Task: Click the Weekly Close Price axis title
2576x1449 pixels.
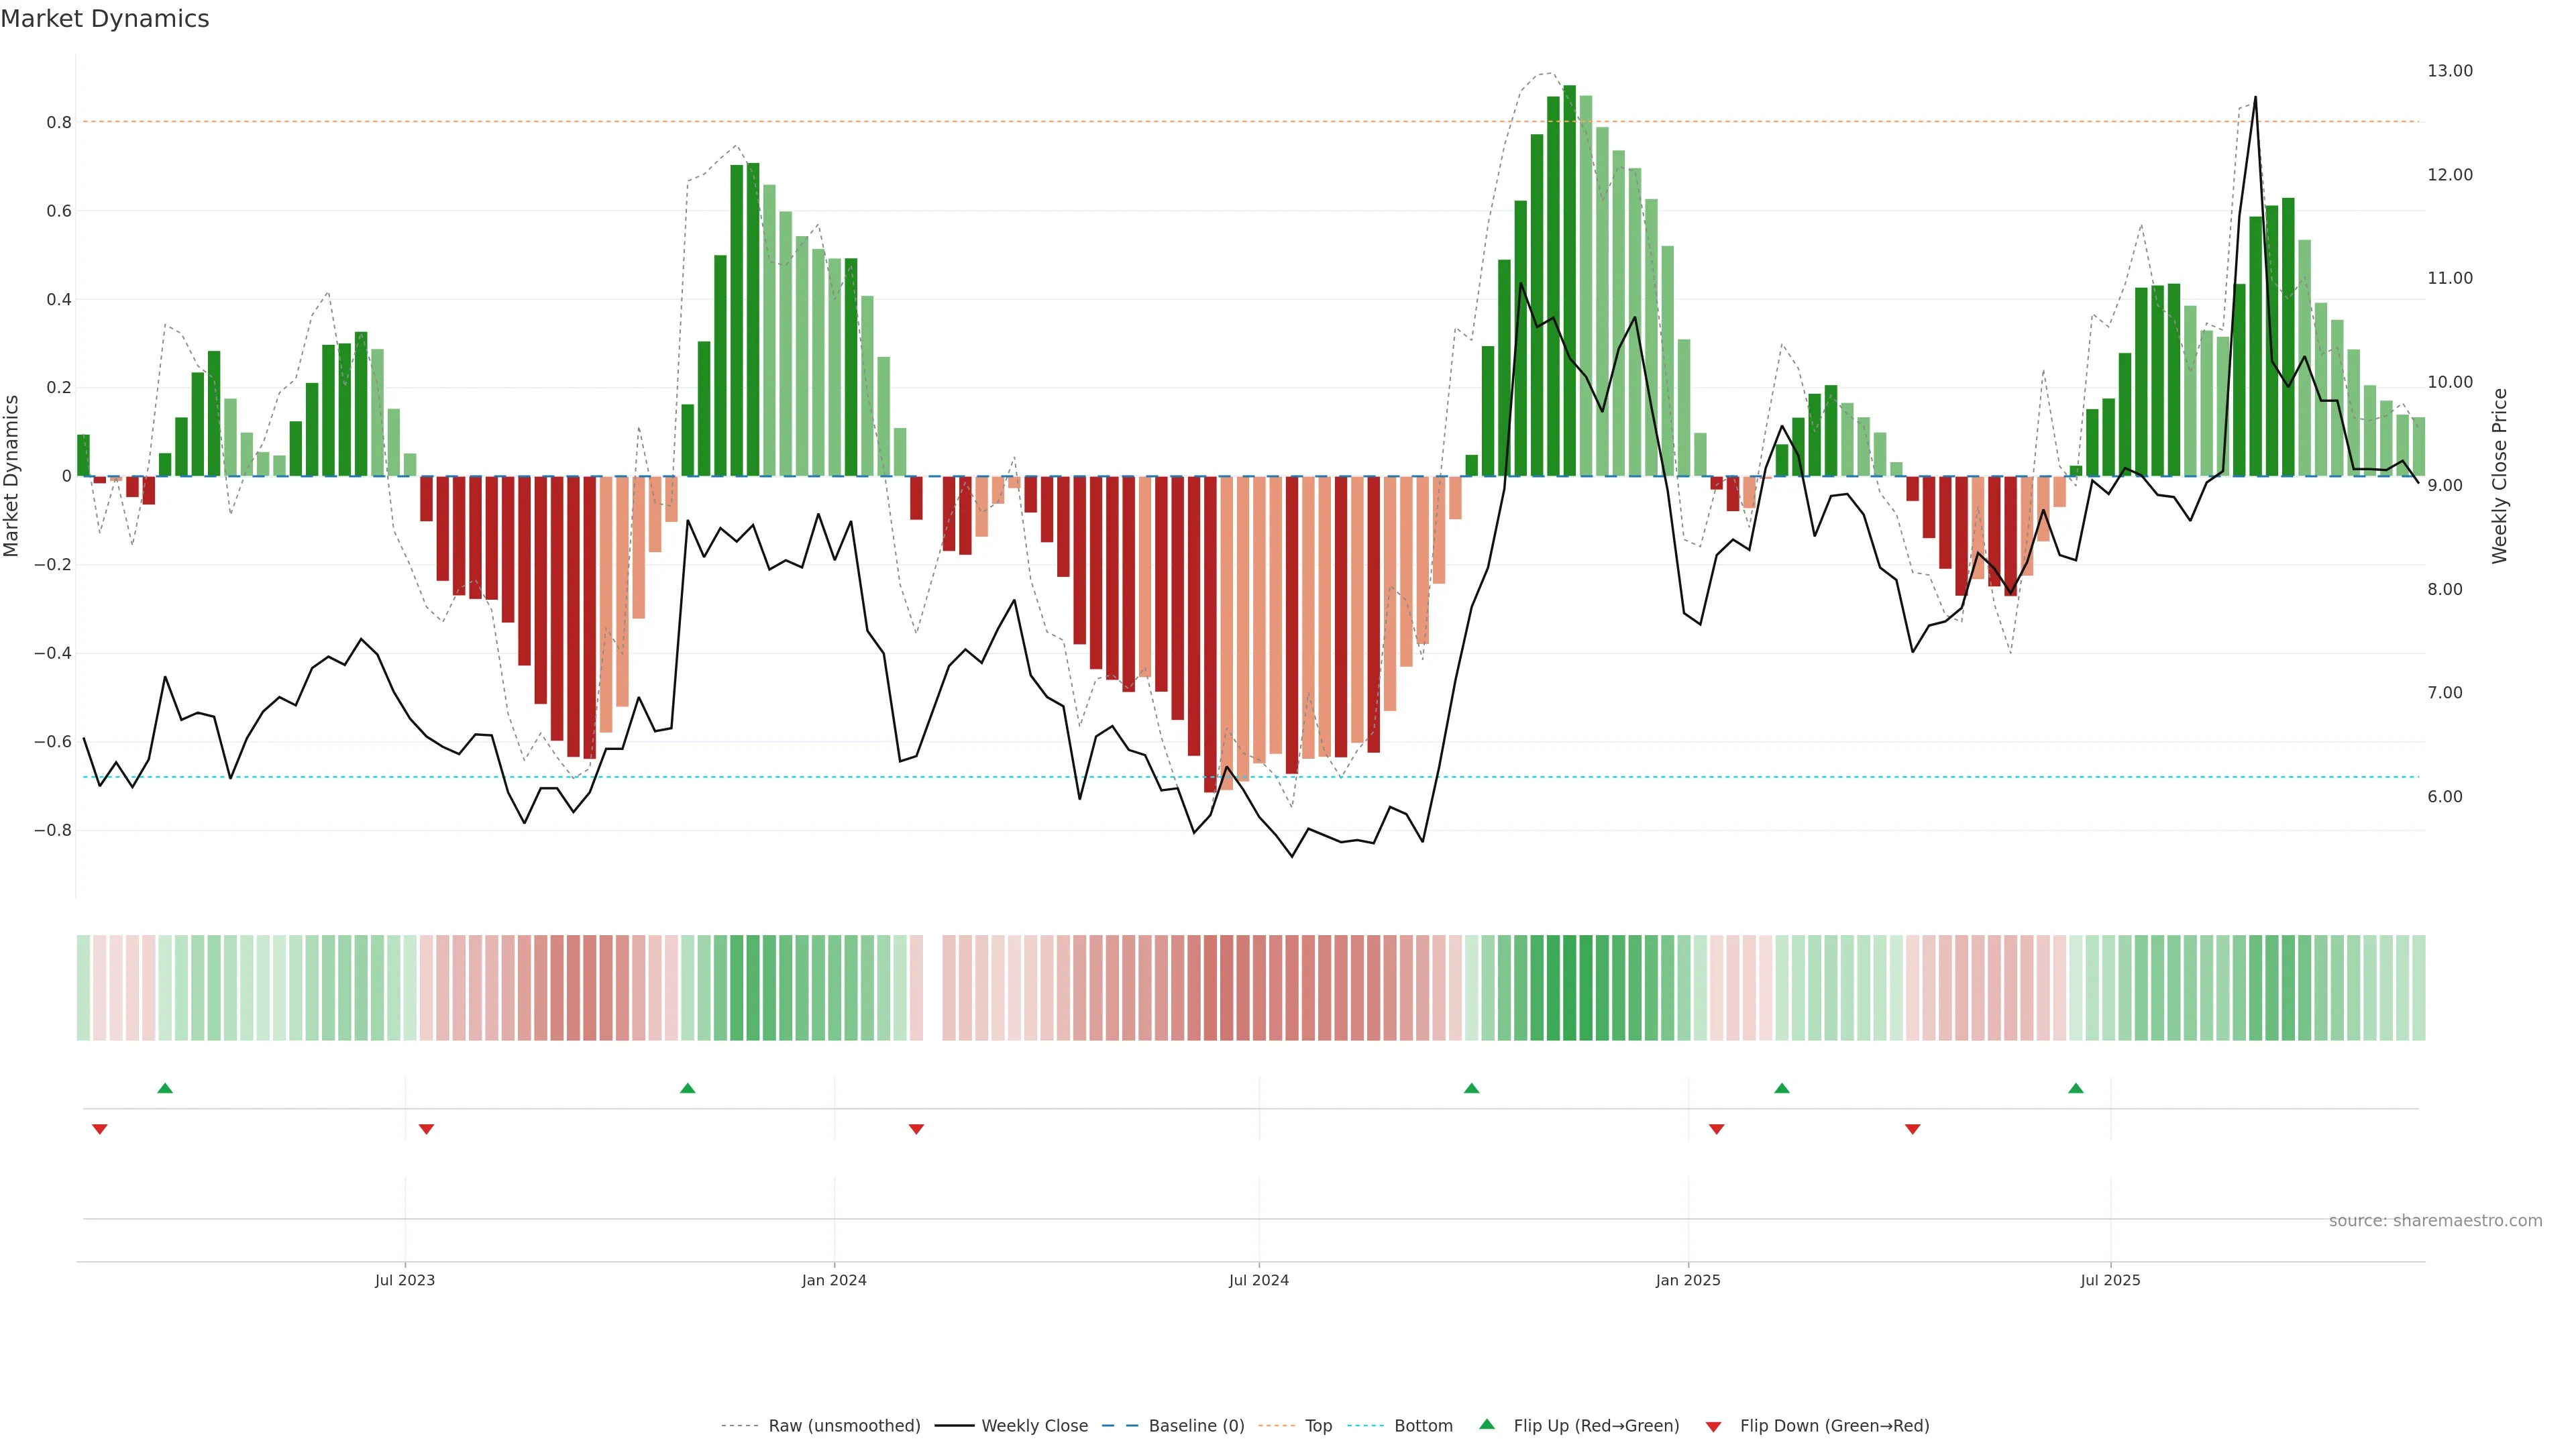Action: click(x=2500, y=476)
